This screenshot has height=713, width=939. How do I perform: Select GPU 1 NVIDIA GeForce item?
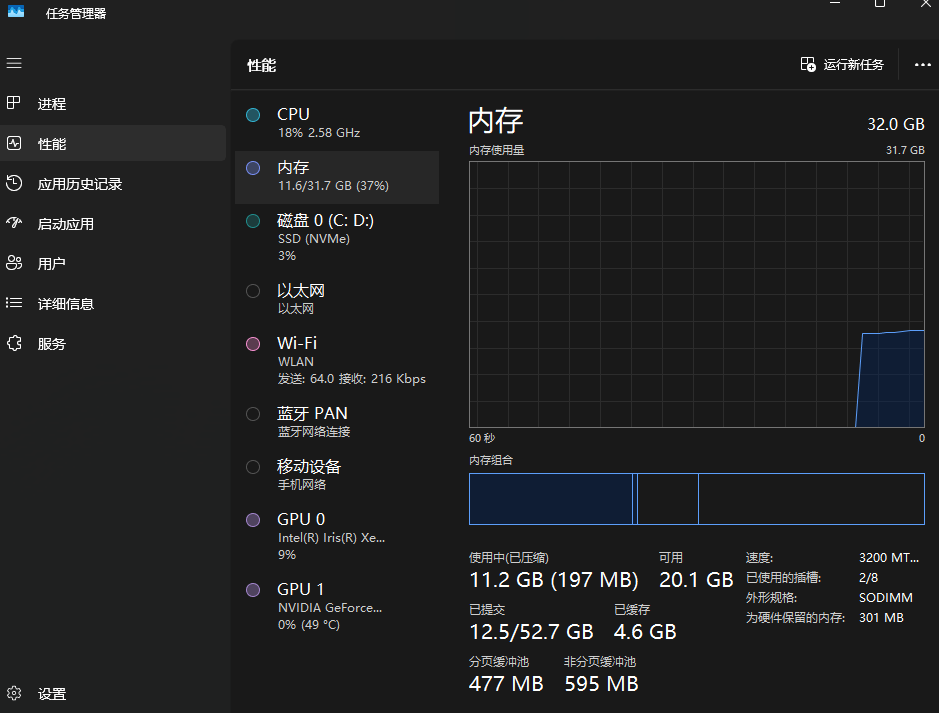(x=337, y=606)
